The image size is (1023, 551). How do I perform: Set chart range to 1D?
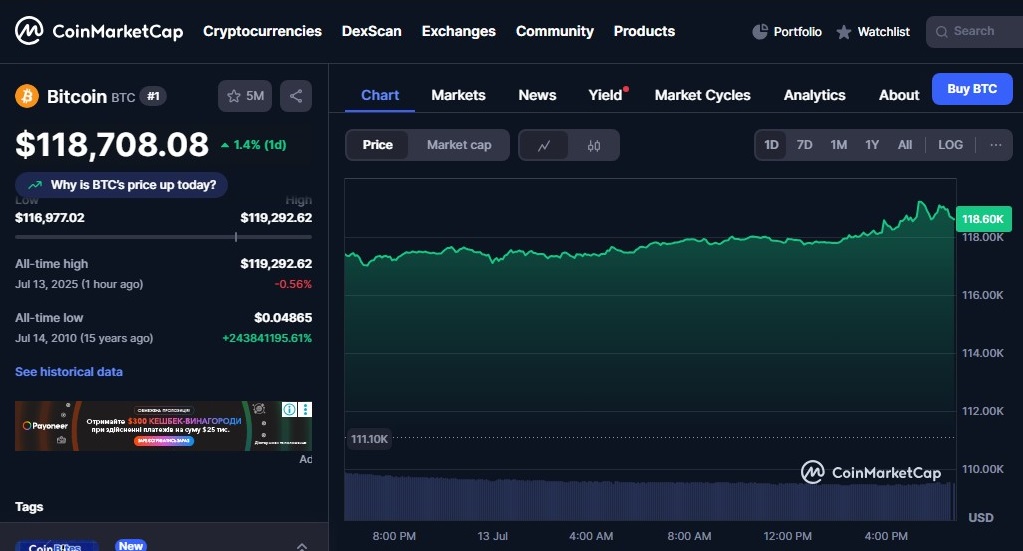click(x=771, y=145)
